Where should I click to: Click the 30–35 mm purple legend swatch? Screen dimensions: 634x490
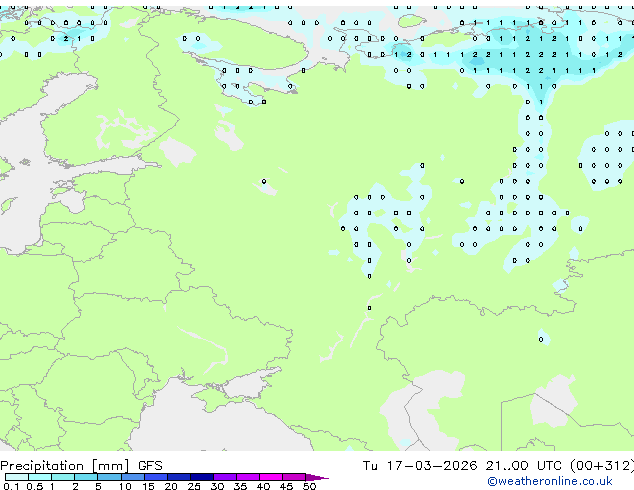point(224,477)
